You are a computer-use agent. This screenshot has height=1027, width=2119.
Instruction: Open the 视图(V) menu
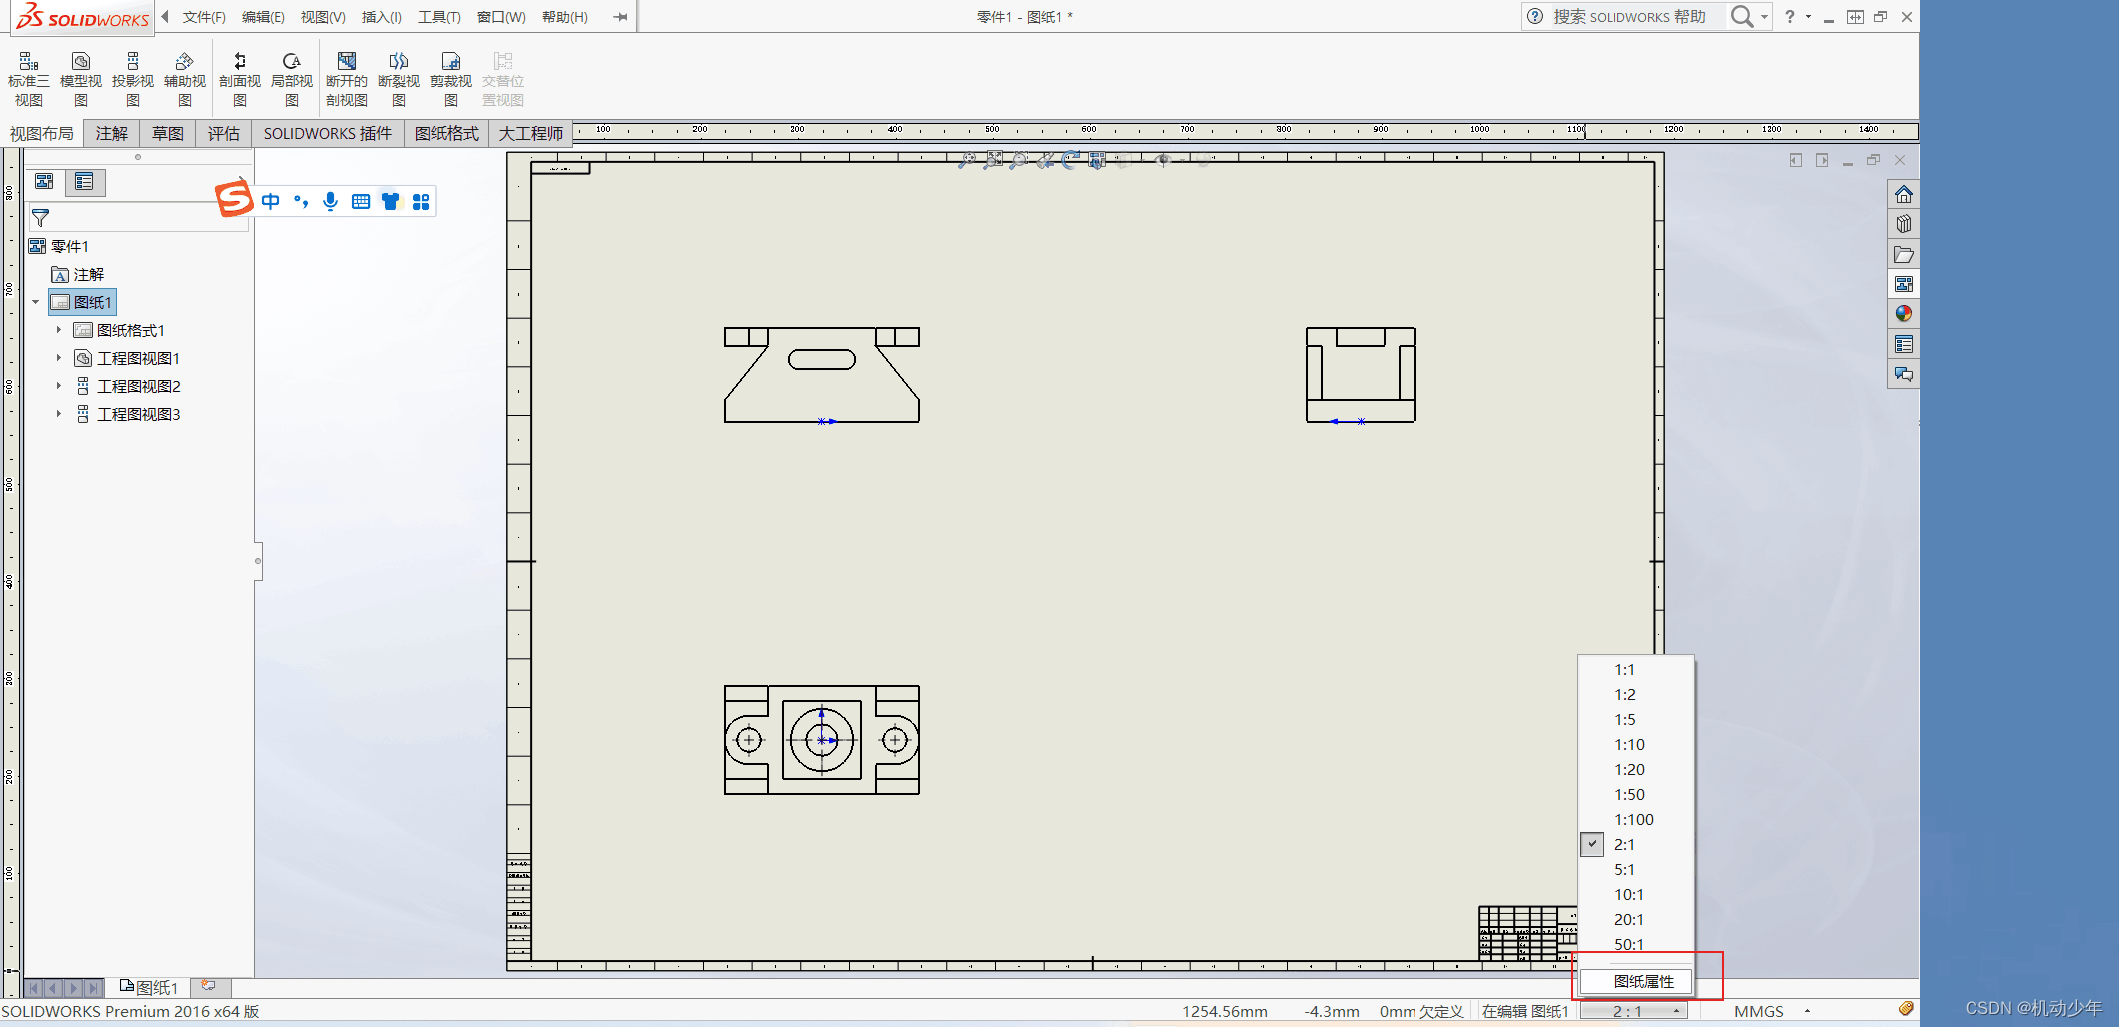tap(323, 17)
